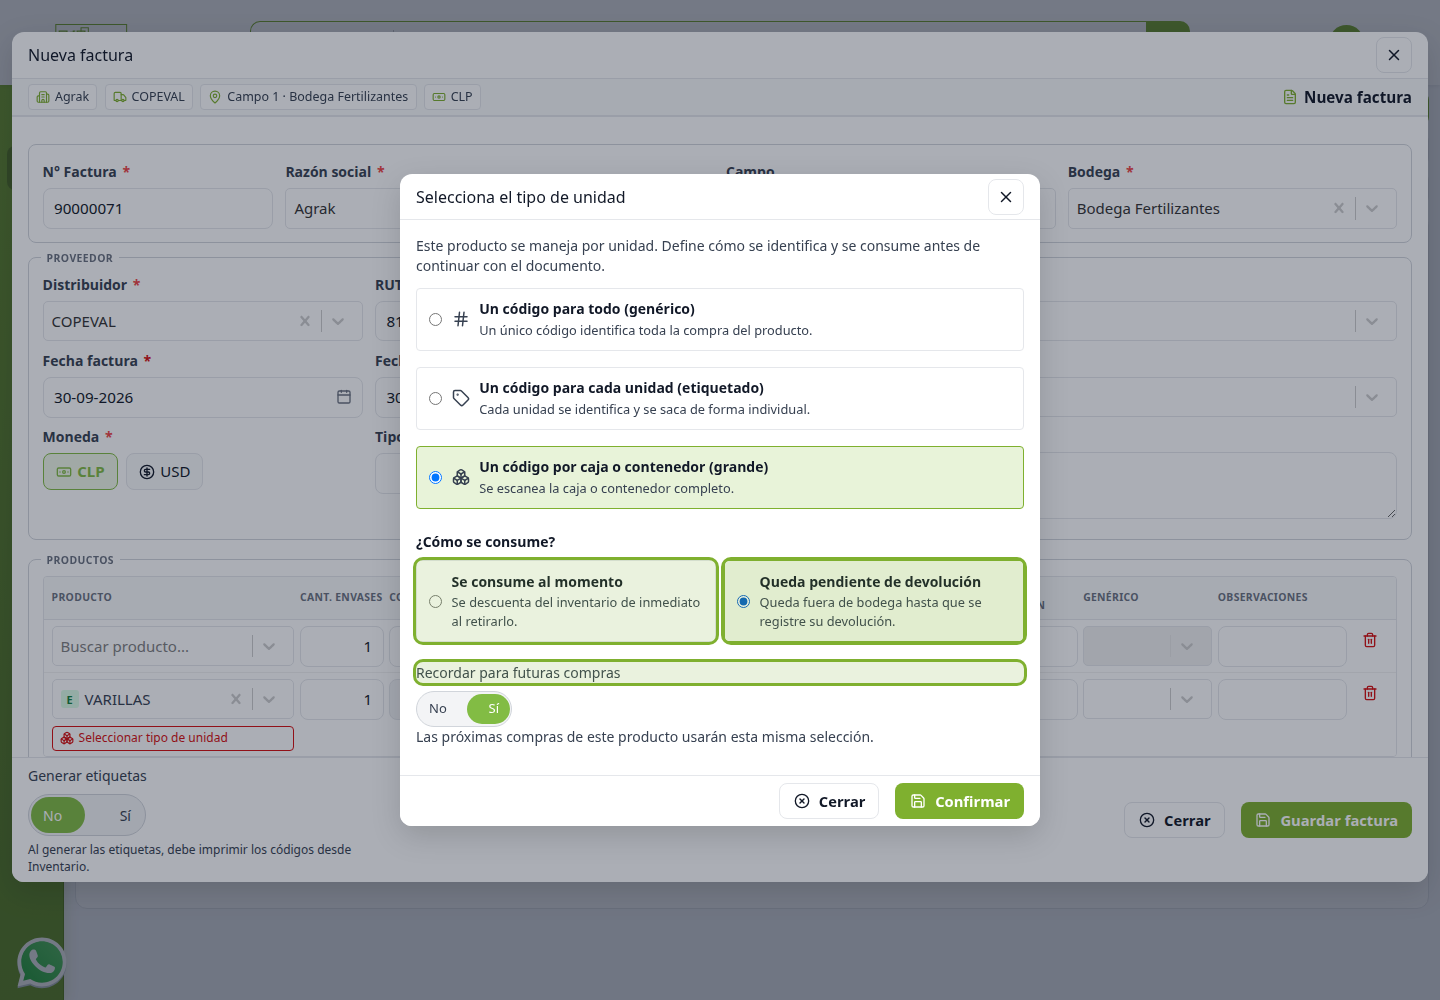Set Generar etiquetas toggle to Sí
This screenshot has width=1440, height=1000.
[125, 816]
